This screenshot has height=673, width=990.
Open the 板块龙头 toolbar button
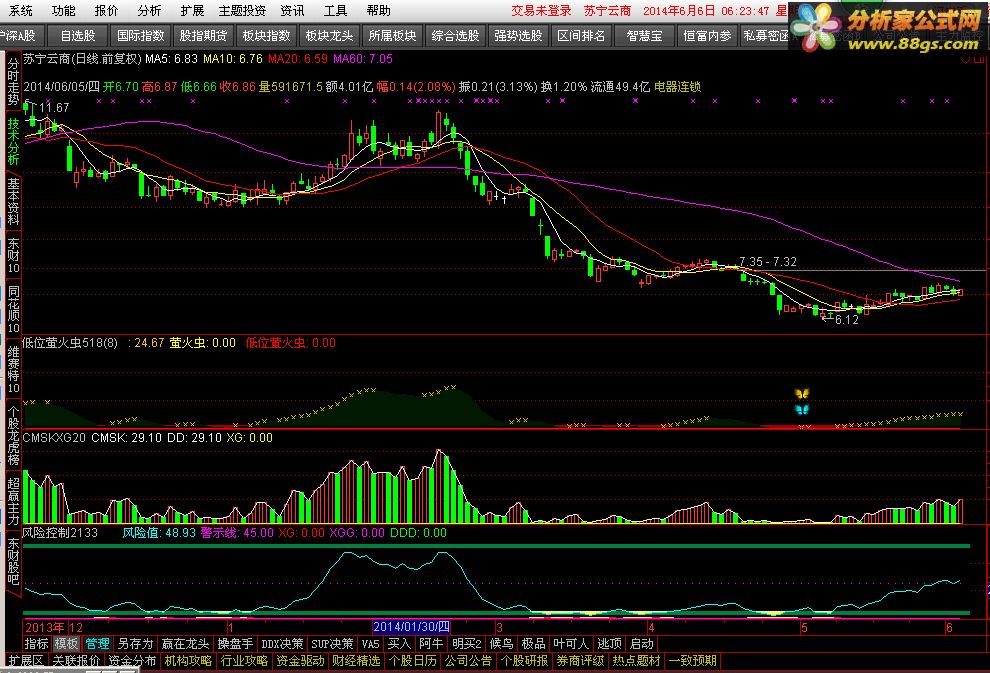pos(330,36)
